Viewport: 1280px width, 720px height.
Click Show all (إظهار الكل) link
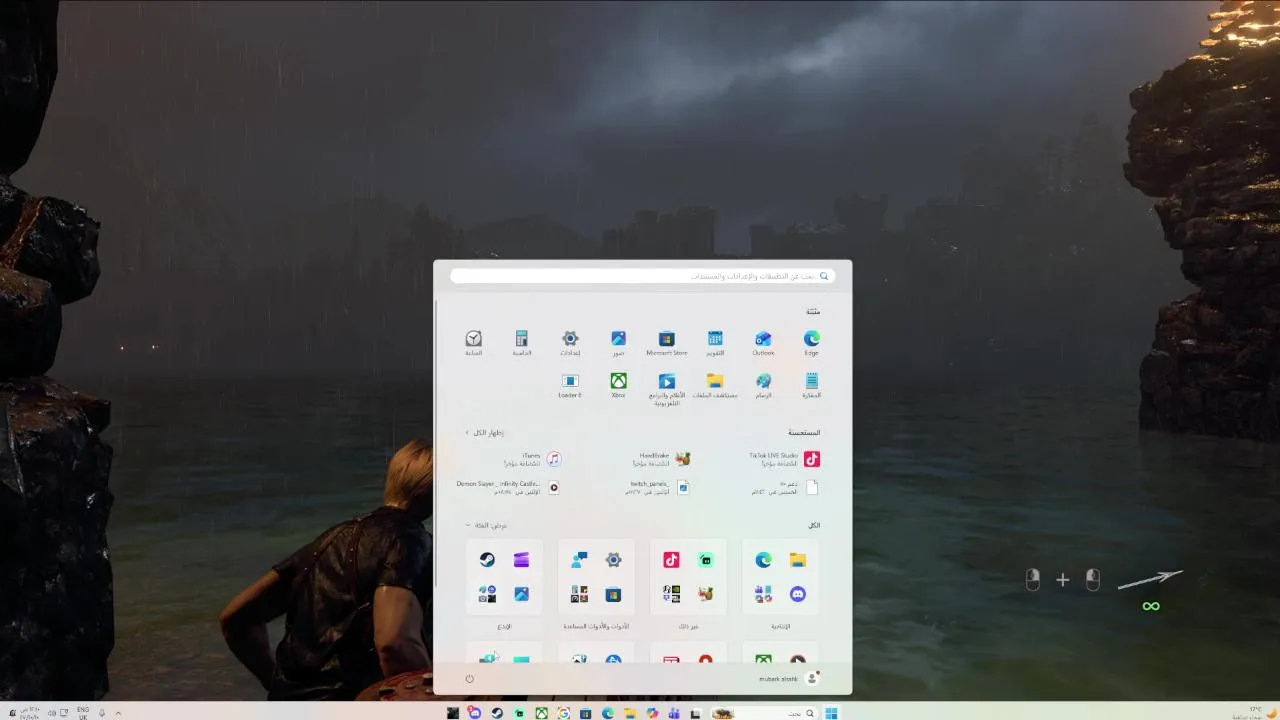[484, 433]
